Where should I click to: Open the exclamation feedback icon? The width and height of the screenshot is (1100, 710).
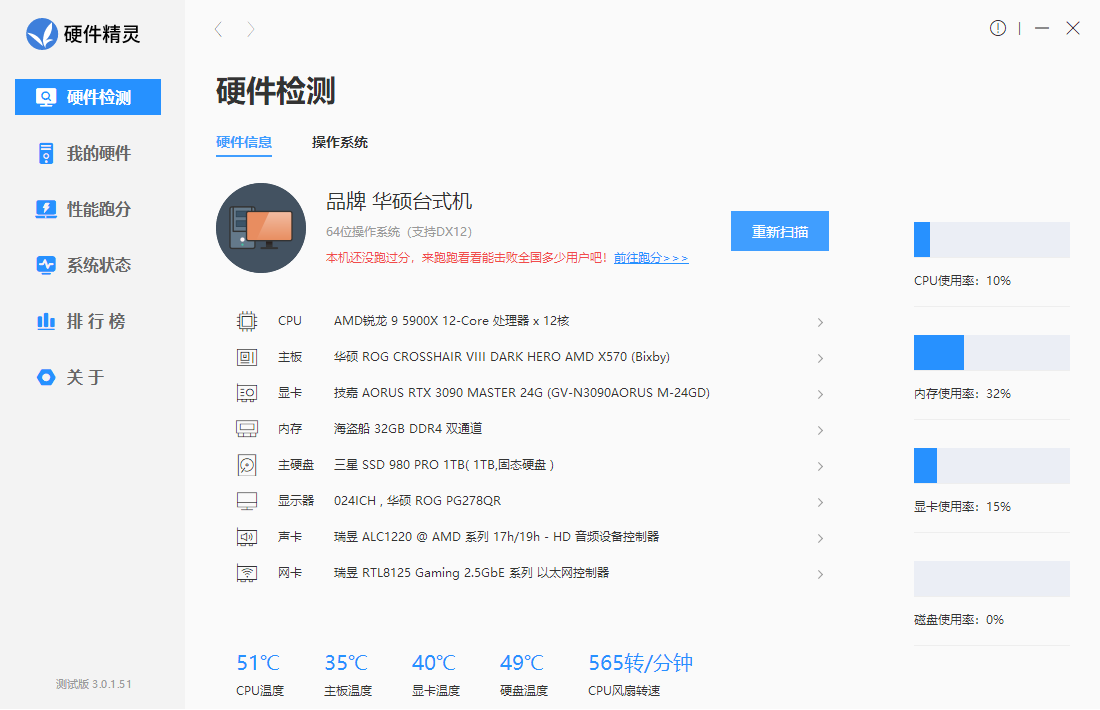point(998,28)
